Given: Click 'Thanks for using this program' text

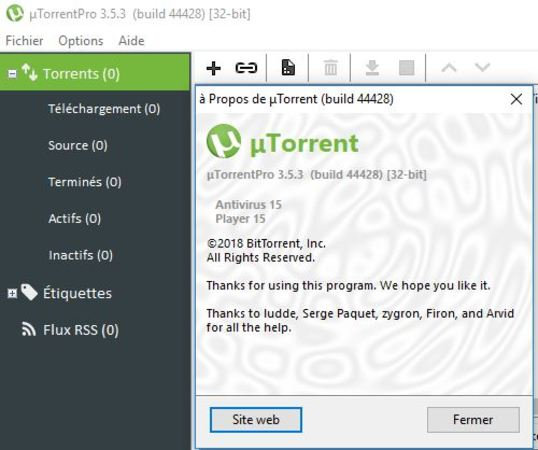Looking at the screenshot, I should coord(348,285).
